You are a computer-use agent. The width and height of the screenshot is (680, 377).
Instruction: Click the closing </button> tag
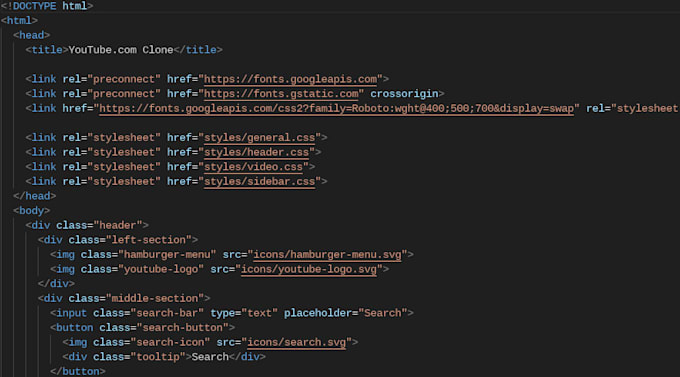(78, 371)
